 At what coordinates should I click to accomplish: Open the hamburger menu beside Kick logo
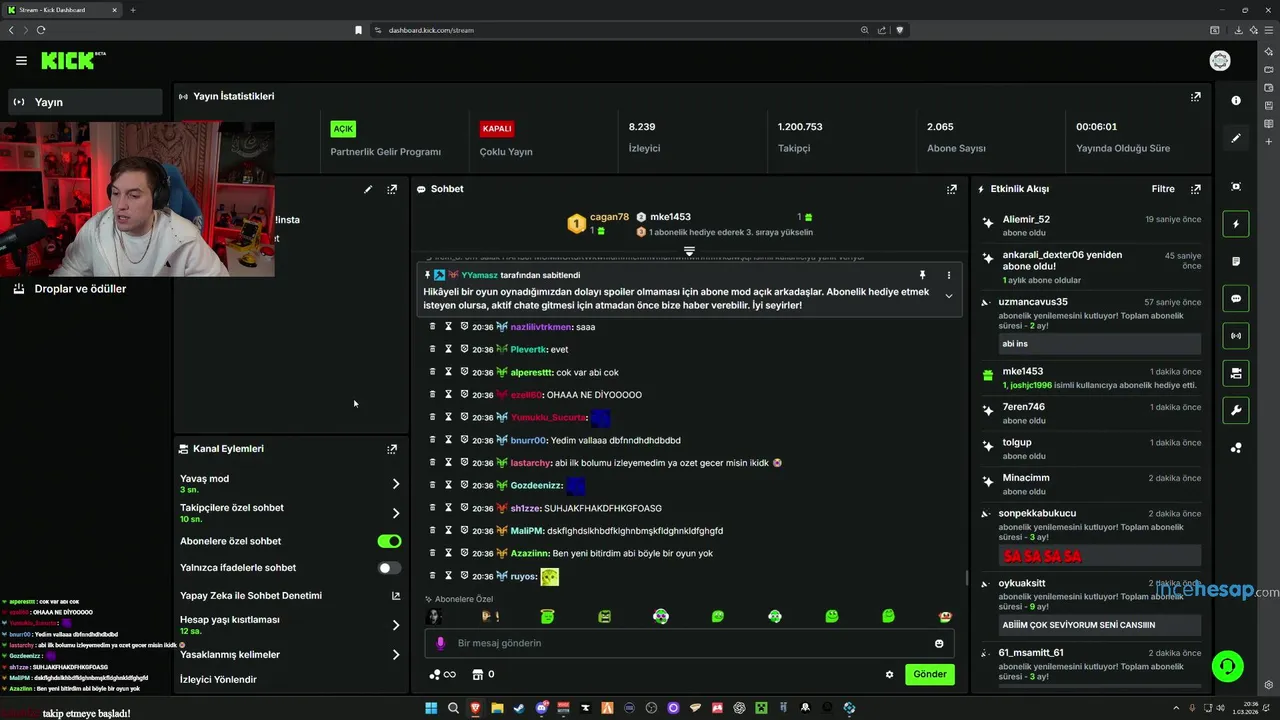(21, 61)
